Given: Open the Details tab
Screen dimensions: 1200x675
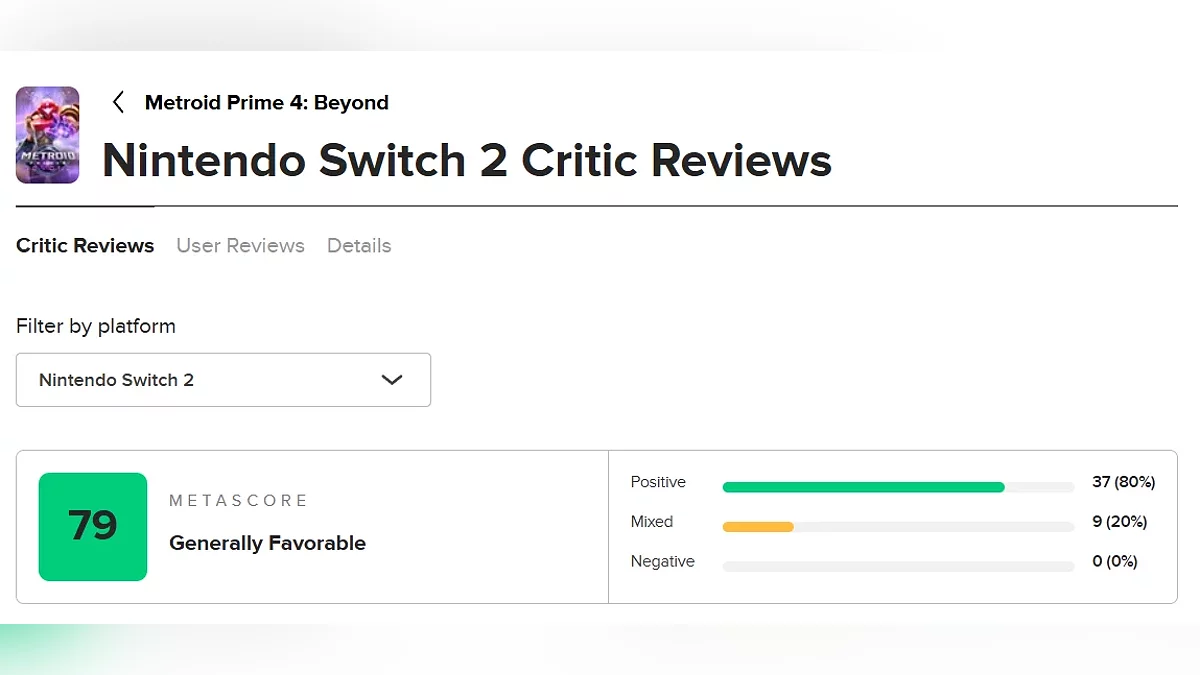Looking at the screenshot, I should point(359,245).
